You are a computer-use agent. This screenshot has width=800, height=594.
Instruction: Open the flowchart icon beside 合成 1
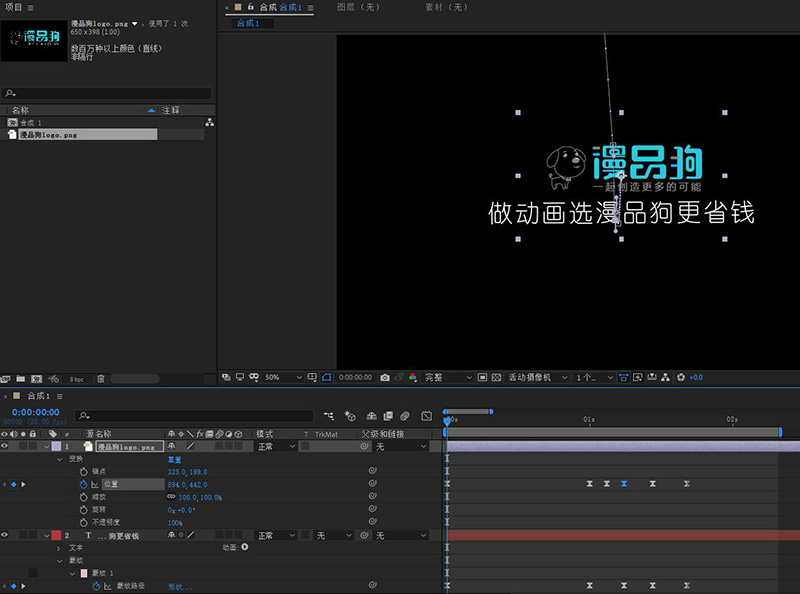pyautogui.click(x=210, y=122)
